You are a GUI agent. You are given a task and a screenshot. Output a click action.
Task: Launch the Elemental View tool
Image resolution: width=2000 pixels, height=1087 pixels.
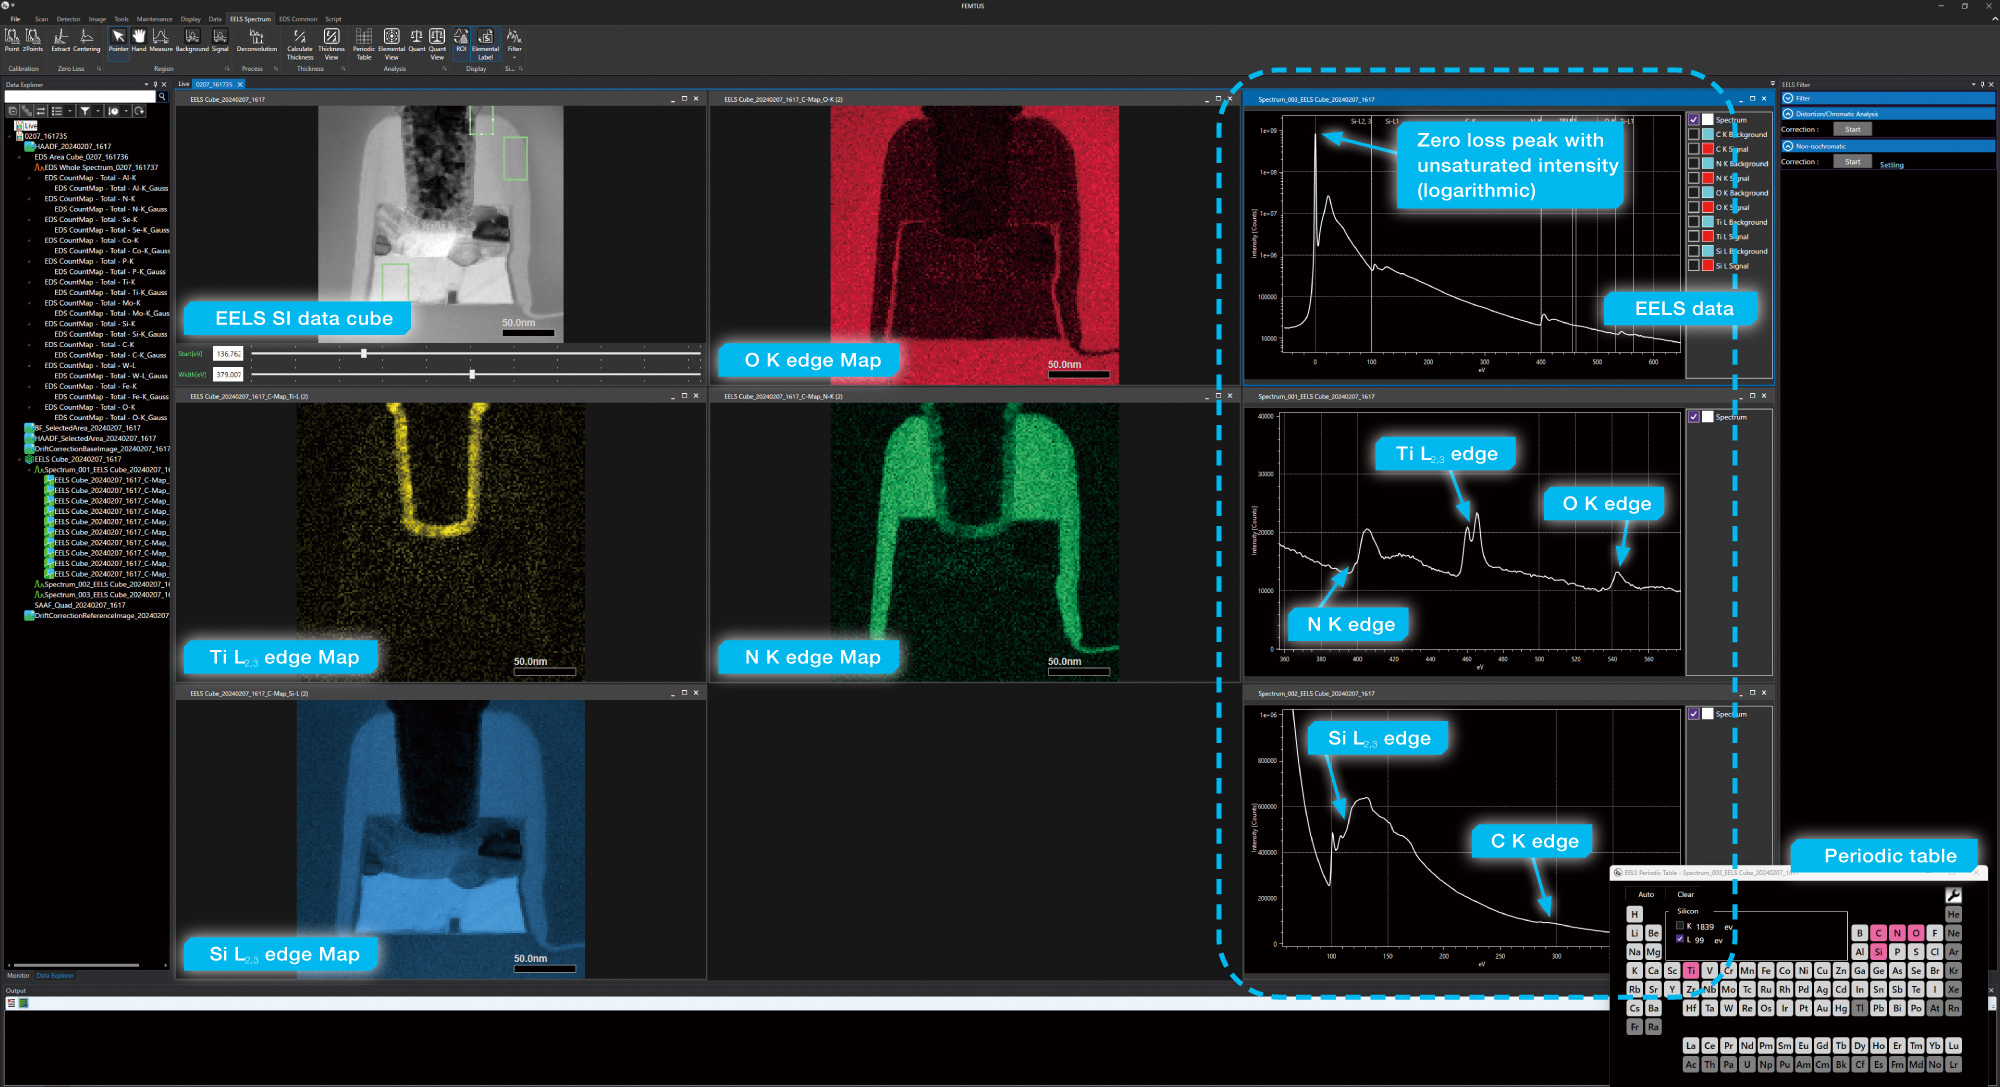392,44
